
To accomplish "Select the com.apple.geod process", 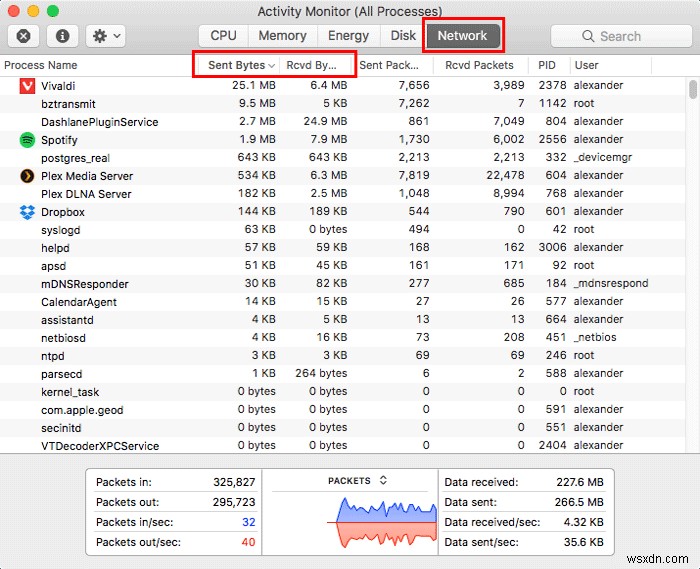I will (x=82, y=410).
